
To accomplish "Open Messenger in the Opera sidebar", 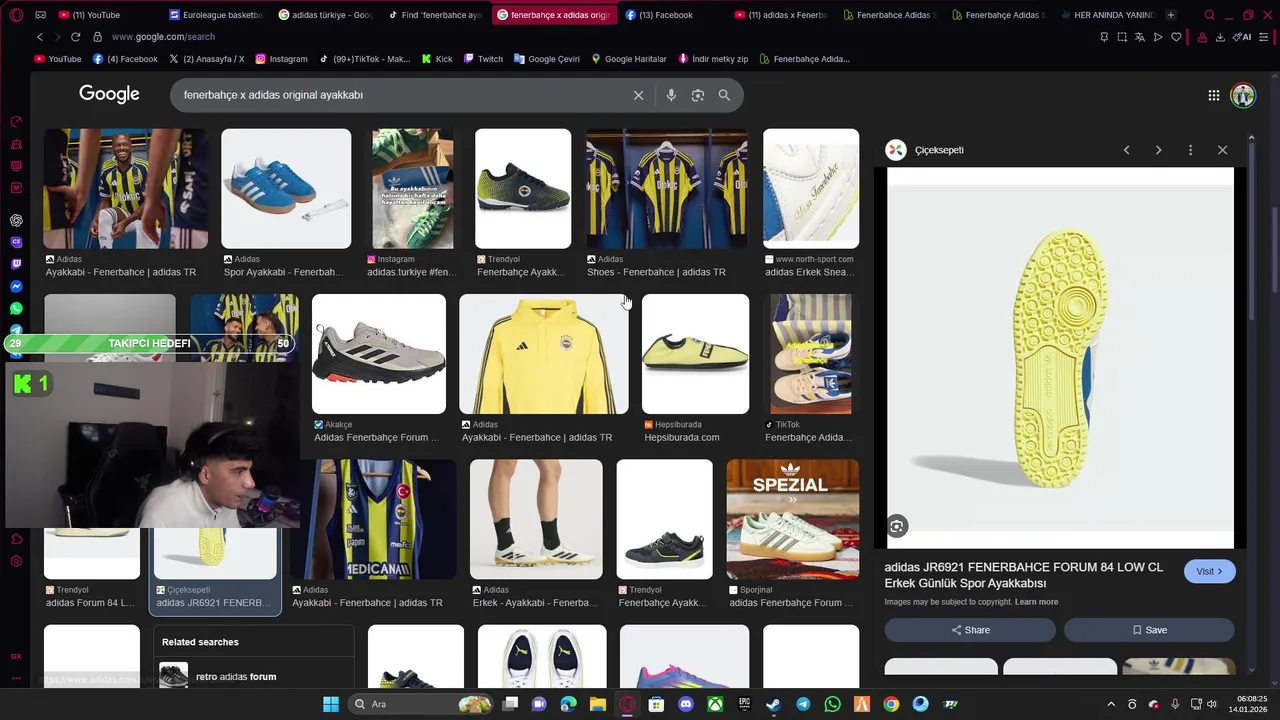I will click(16, 286).
